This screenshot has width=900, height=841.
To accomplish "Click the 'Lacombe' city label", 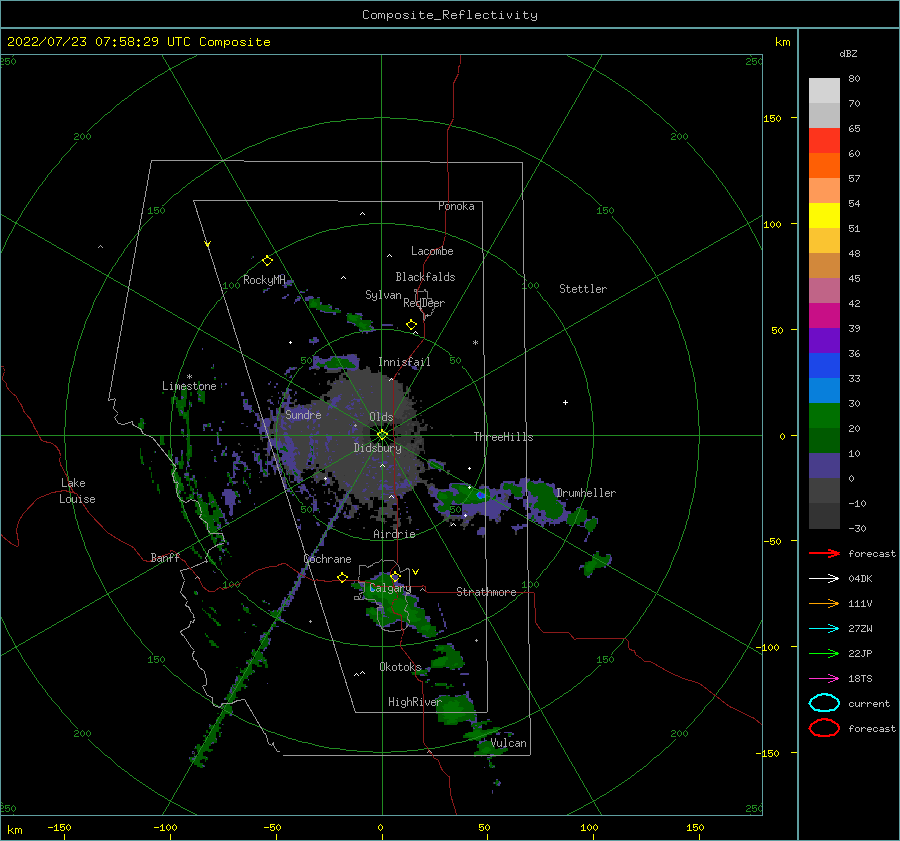I will pyautogui.click(x=432, y=251).
